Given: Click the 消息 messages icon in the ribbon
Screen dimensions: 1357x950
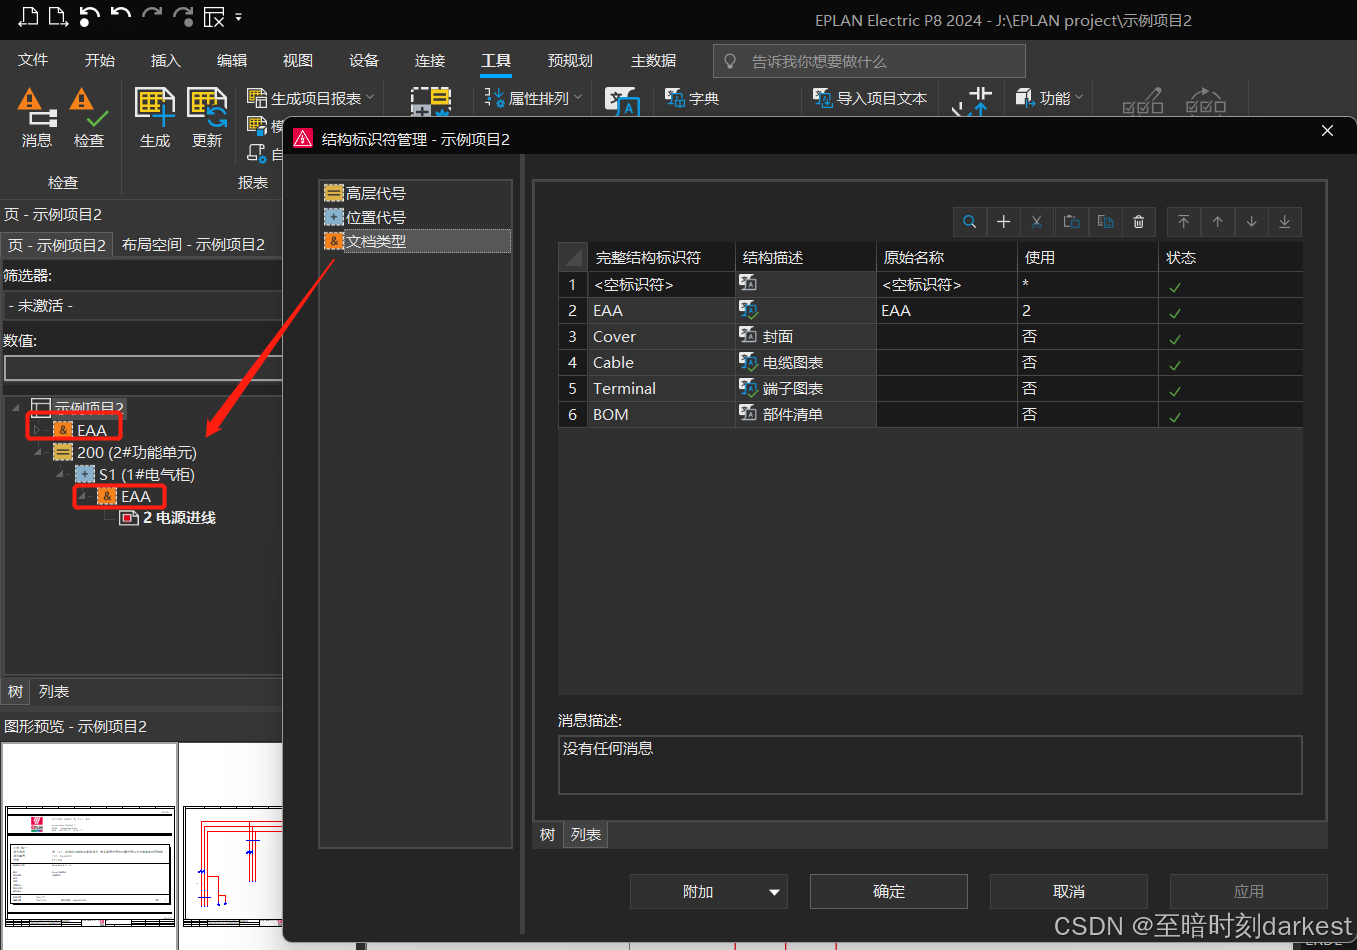Looking at the screenshot, I should pos(36,105).
